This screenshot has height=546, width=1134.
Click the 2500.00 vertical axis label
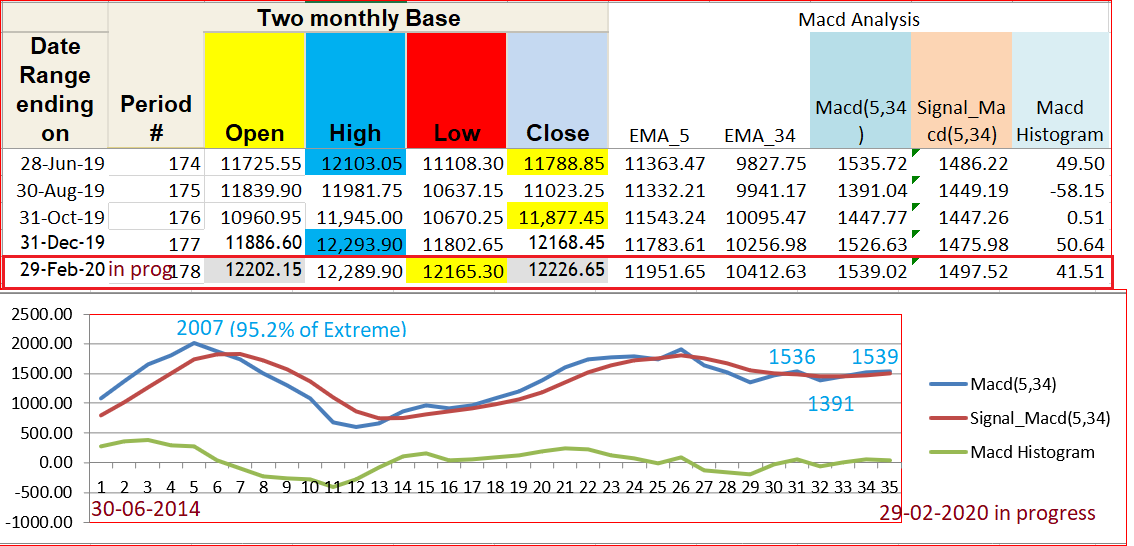pos(43,315)
